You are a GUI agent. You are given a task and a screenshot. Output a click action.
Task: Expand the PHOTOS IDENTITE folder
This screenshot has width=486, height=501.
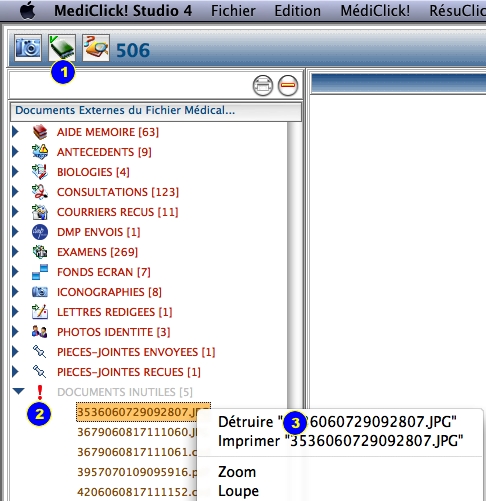[15, 332]
